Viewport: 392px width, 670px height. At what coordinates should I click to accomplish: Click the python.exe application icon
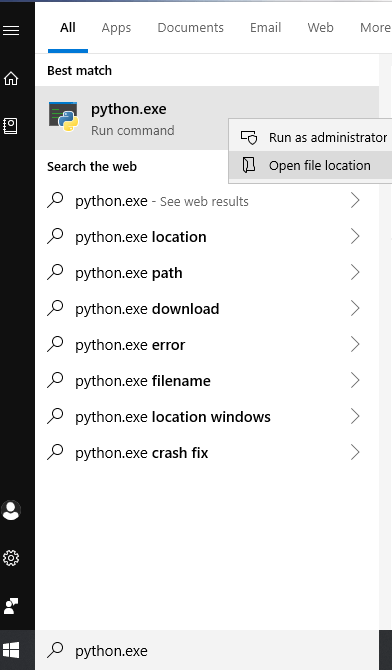click(63, 116)
